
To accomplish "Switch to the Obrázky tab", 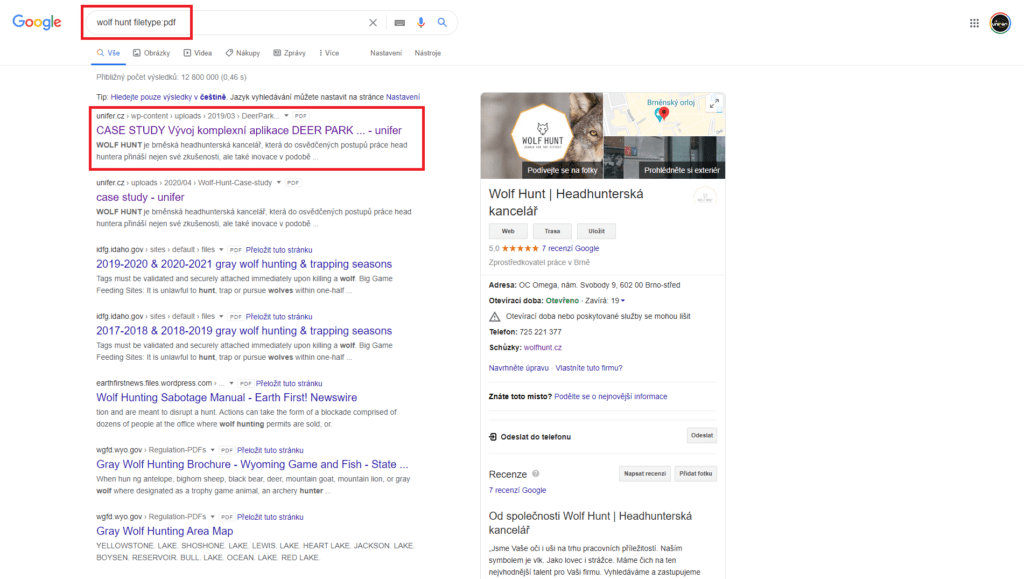I will tap(151, 53).
